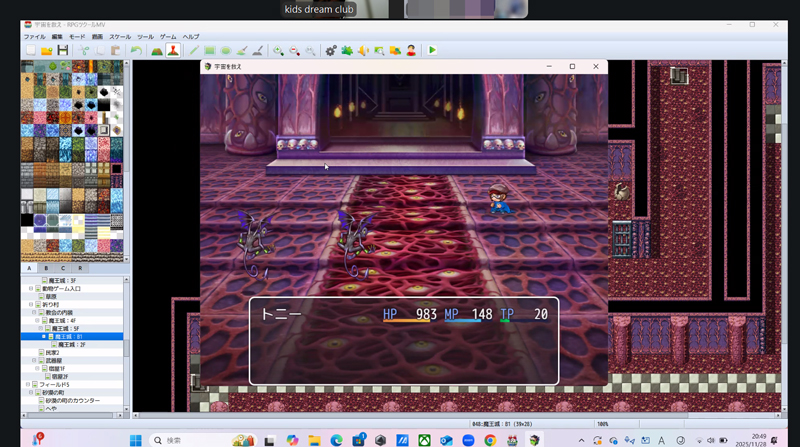This screenshot has width=800, height=447.
Task: Choose the Flood Fill bucket tool
Action: 242,50
